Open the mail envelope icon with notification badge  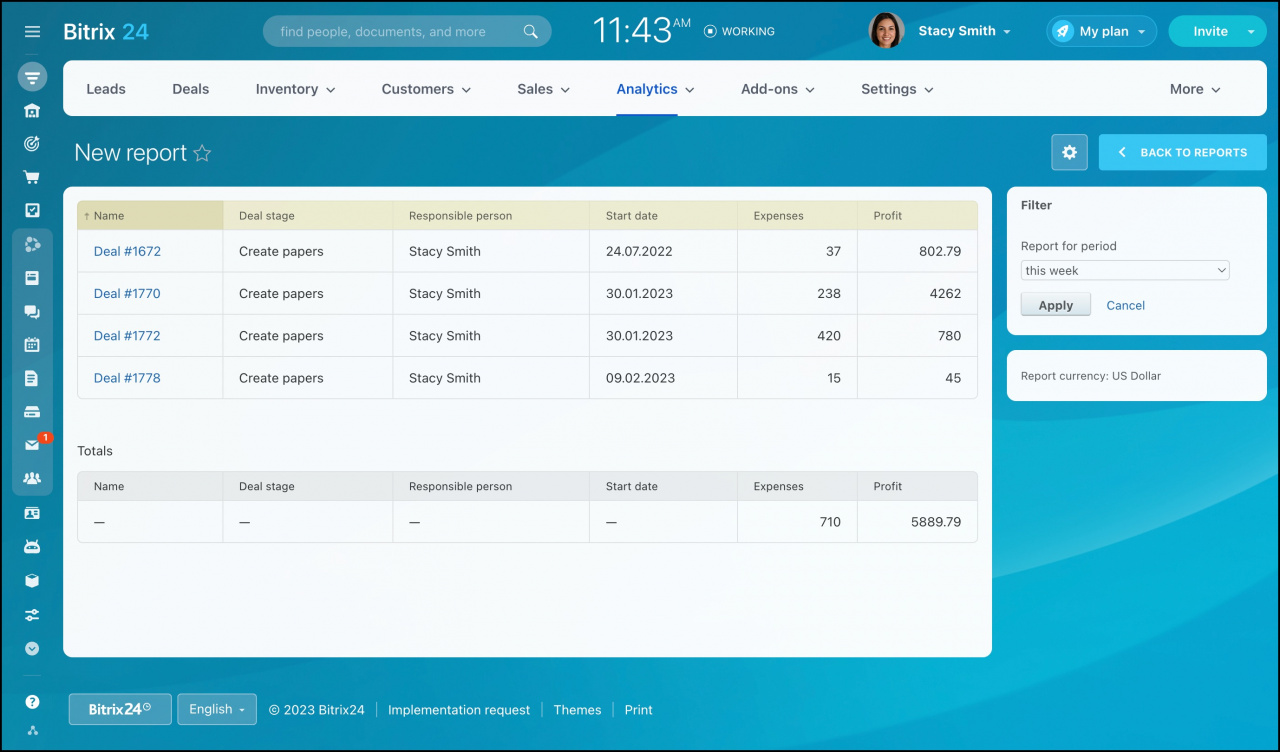point(32,445)
